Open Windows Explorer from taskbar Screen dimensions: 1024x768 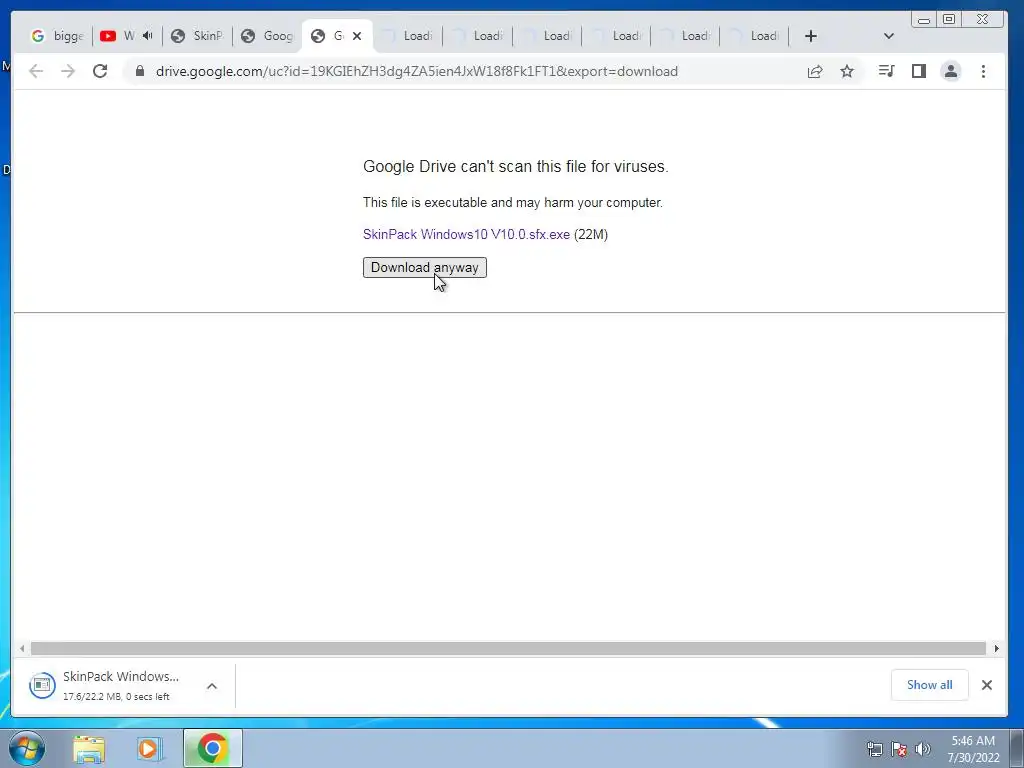pos(89,749)
